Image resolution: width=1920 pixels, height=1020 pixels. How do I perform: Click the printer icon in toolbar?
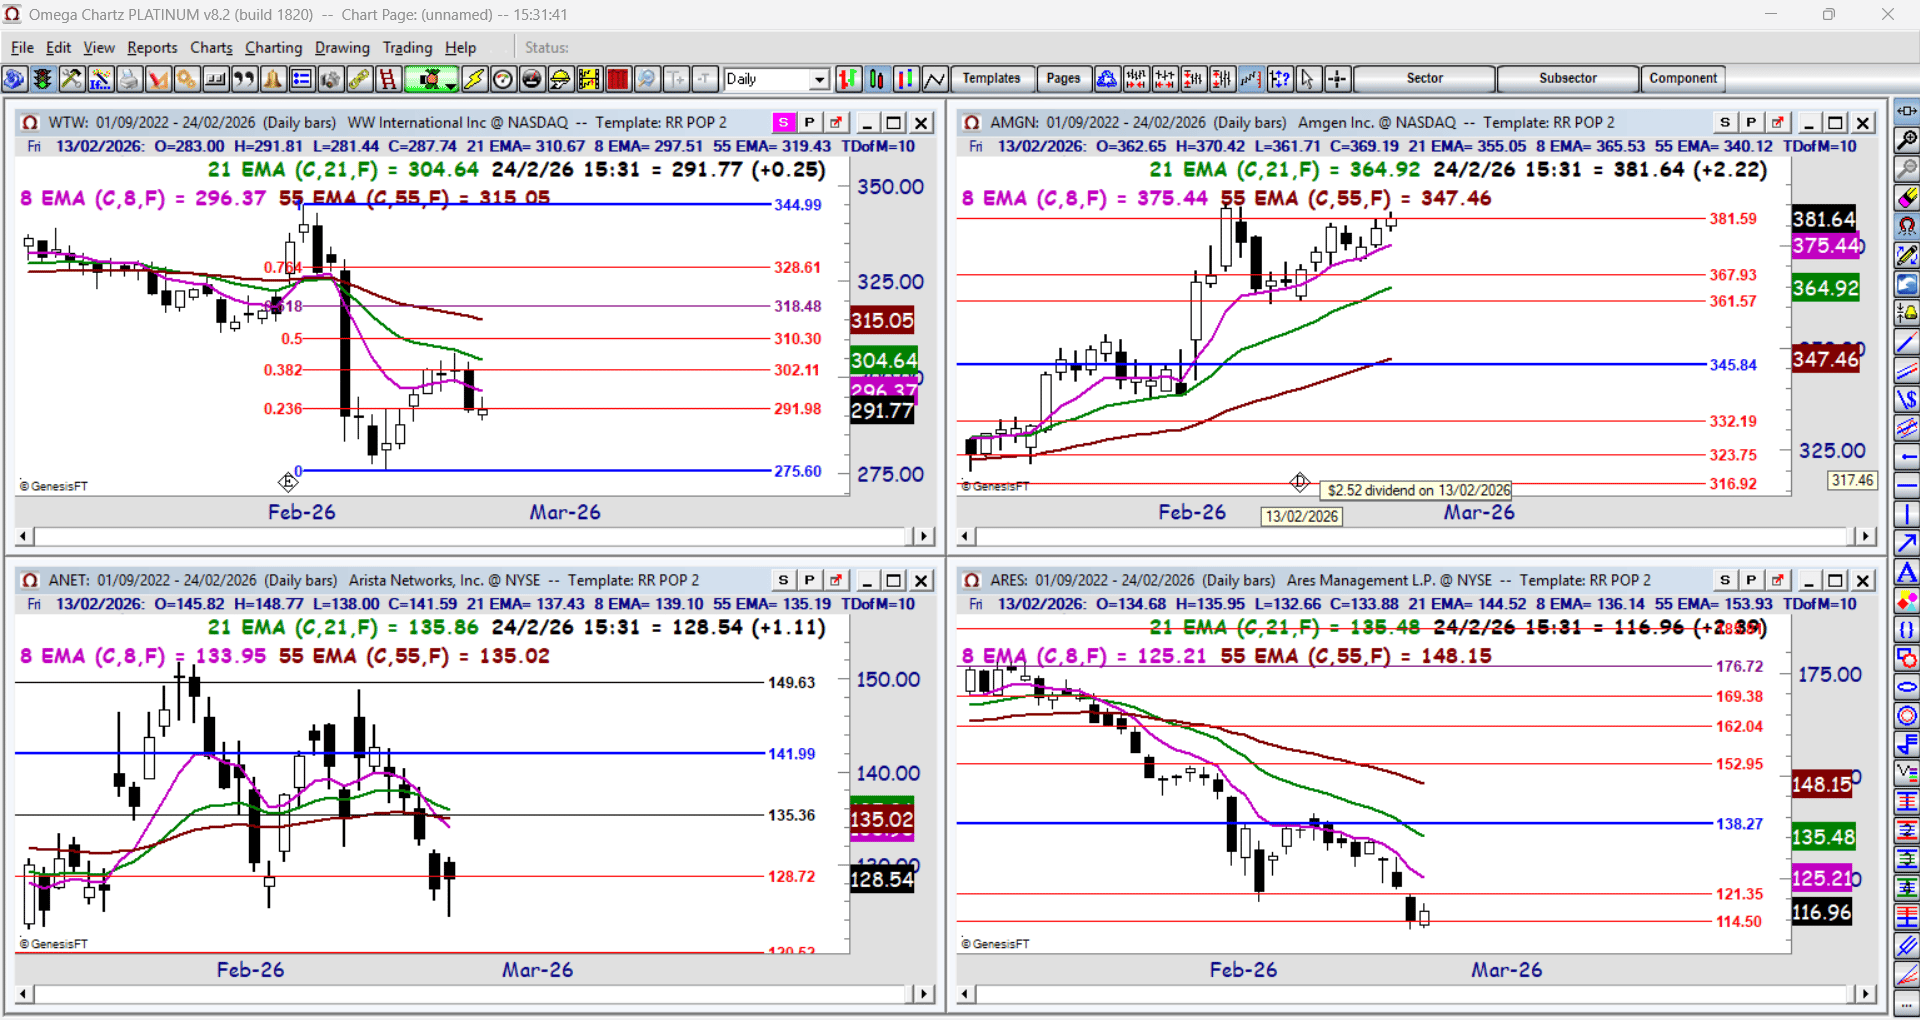coord(129,79)
